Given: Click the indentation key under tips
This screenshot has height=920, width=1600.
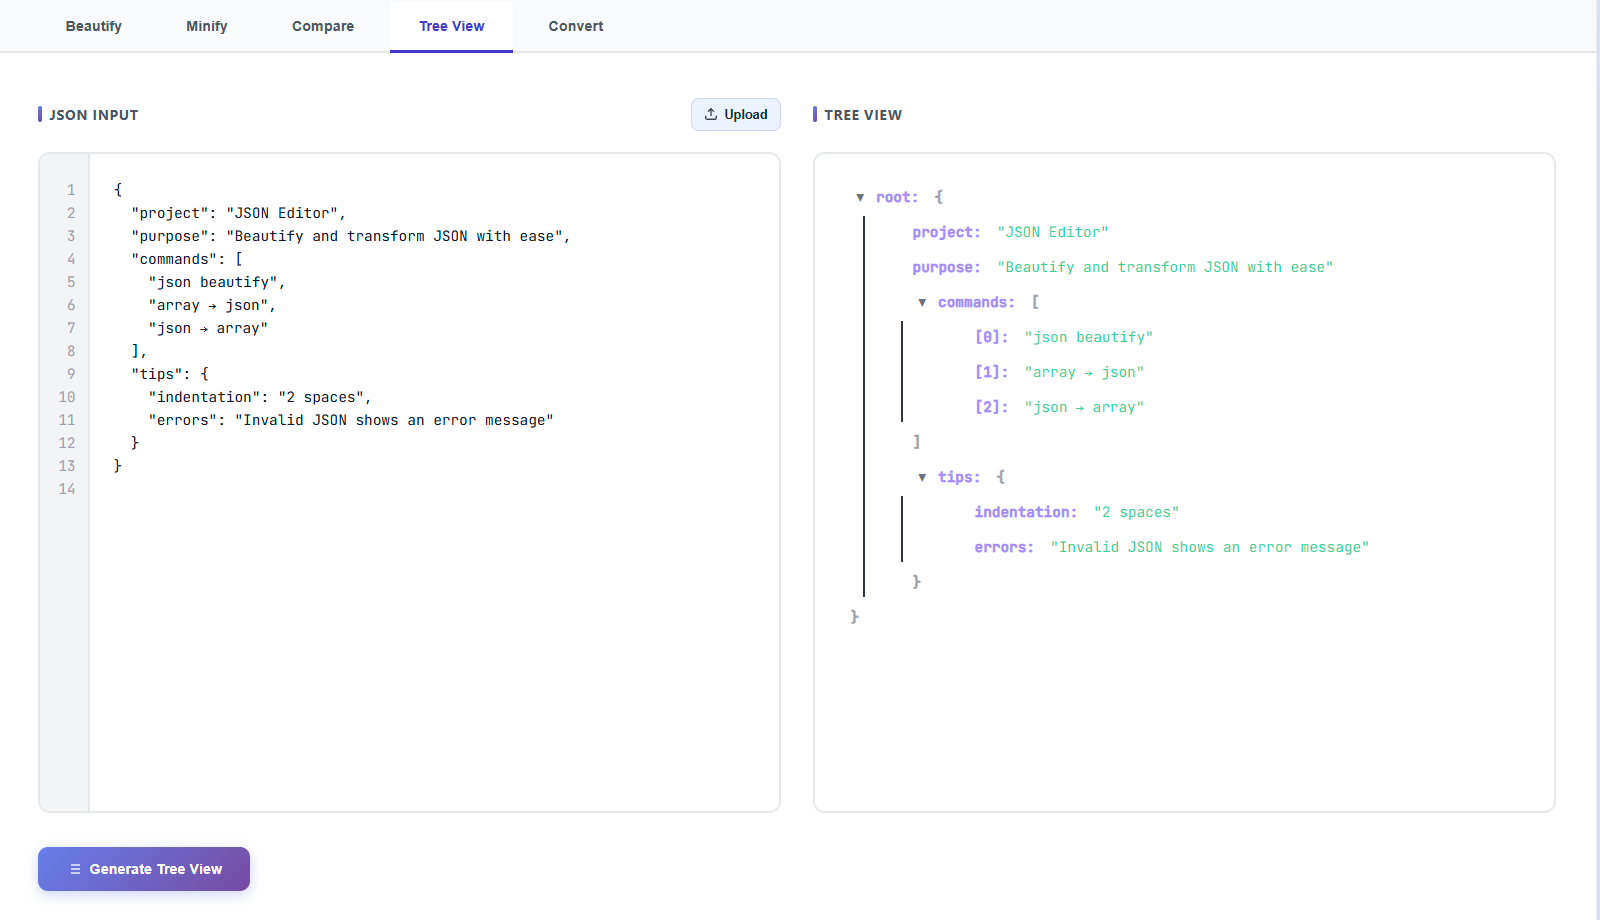Looking at the screenshot, I should (1024, 512).
